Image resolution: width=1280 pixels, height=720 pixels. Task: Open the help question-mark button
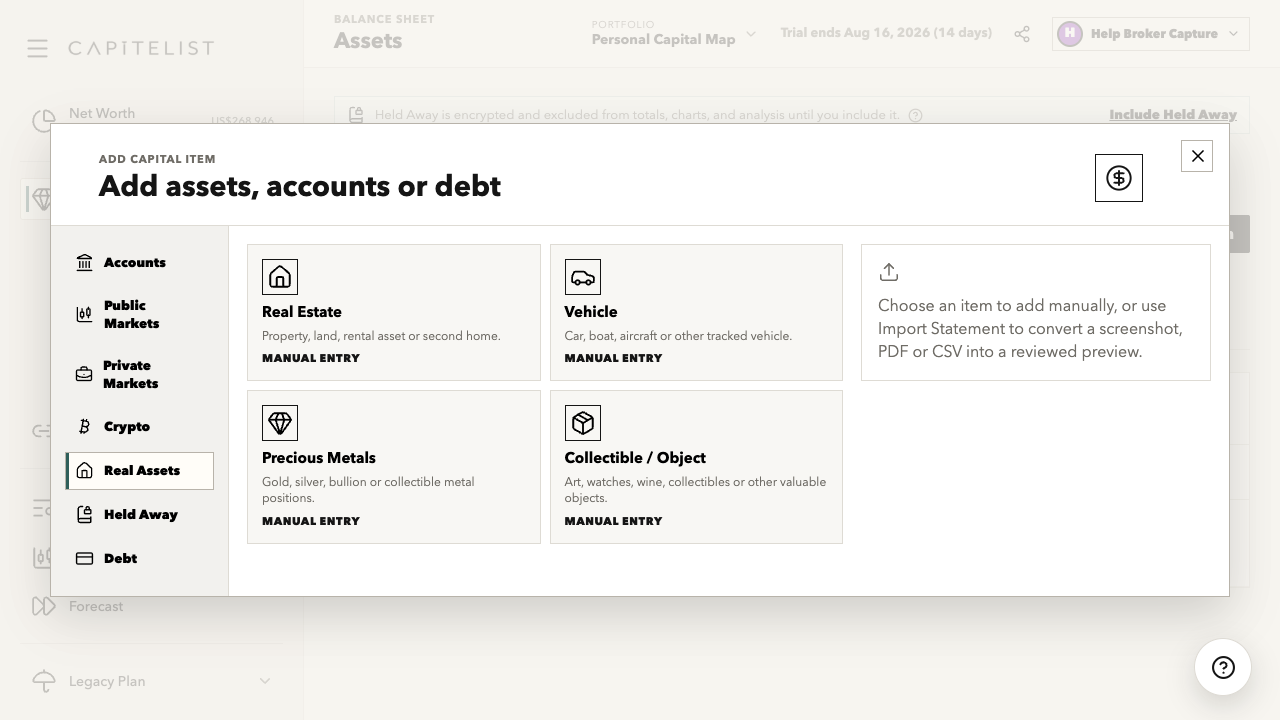(x=1223, y=667)
